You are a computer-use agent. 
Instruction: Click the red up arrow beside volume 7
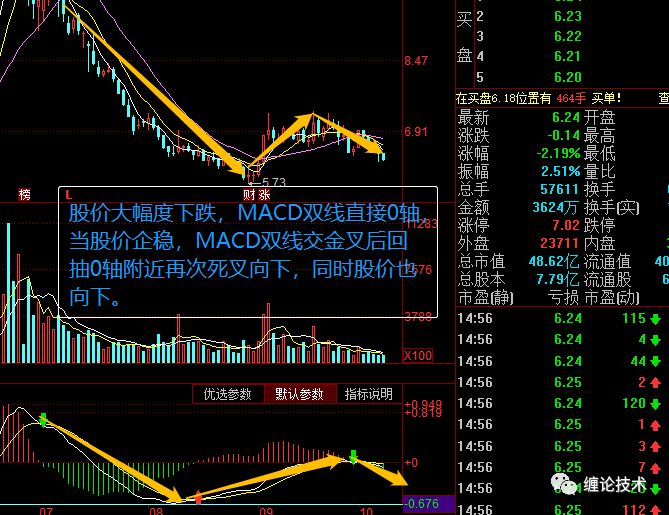click(x=656, y=468)
